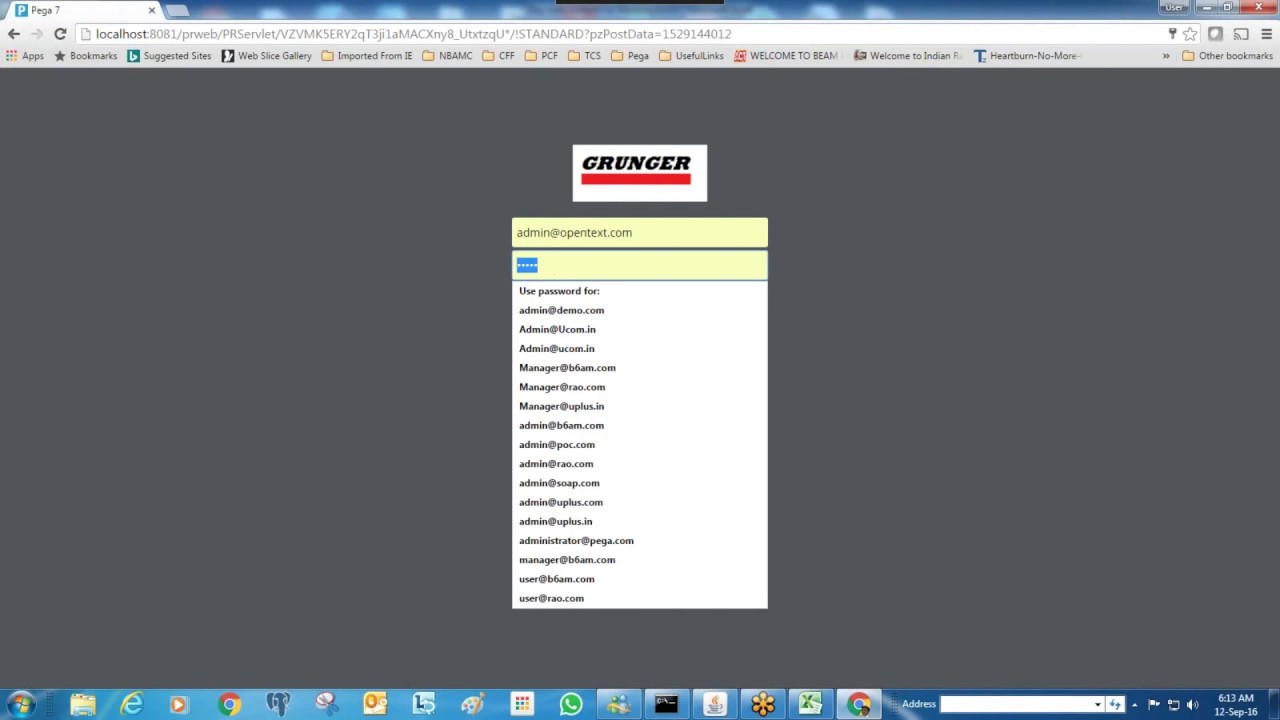Open the Java taskbar icon

(715, 704)
